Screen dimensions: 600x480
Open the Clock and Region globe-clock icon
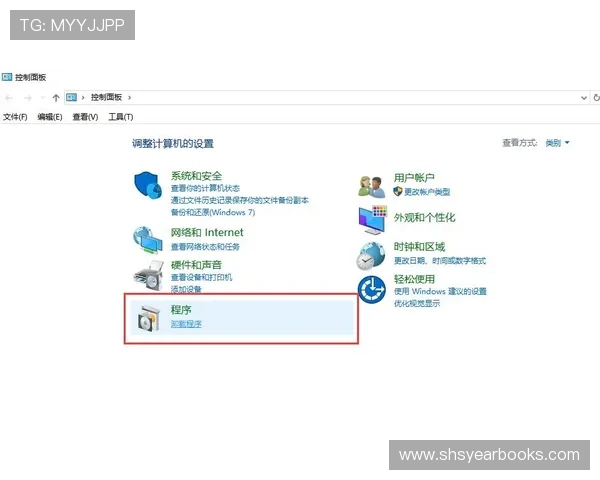[370, 256]
